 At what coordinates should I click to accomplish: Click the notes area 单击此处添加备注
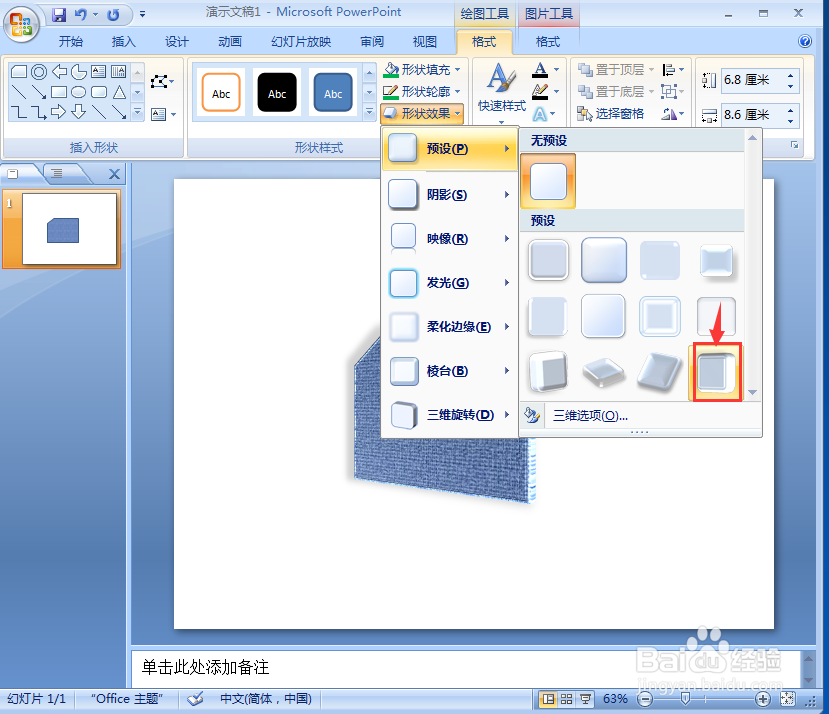(x=465, y=667)
